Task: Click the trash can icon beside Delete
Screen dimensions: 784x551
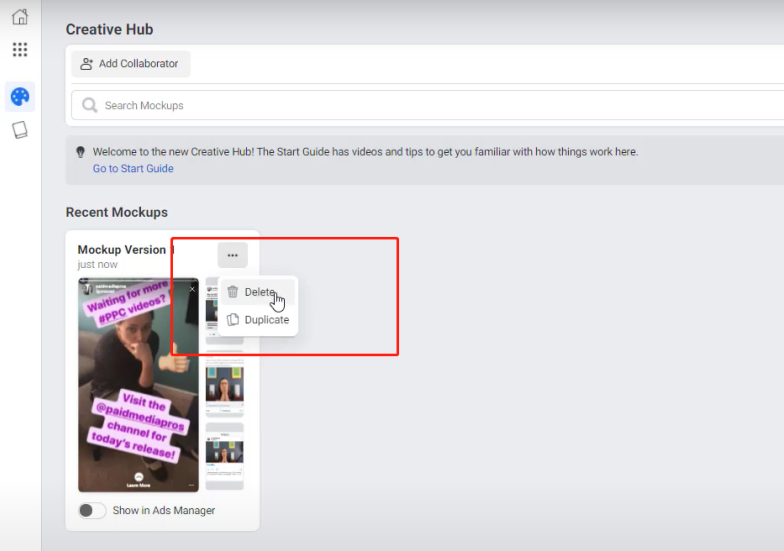Action: [x=233, y=292]
